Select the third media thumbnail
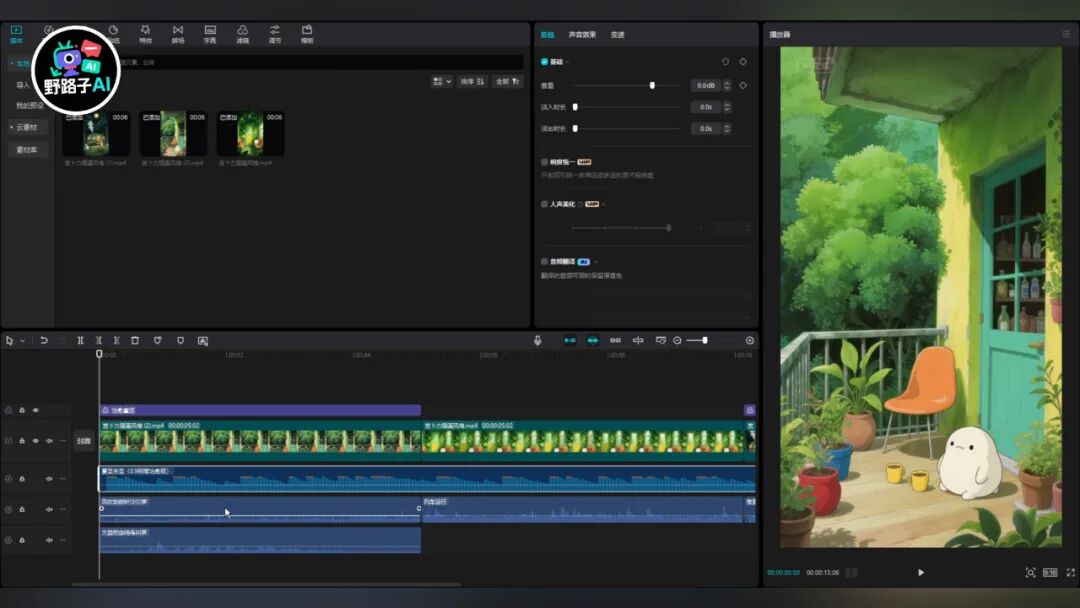Viewport: 1080px width, 608px height. [251, 134]
